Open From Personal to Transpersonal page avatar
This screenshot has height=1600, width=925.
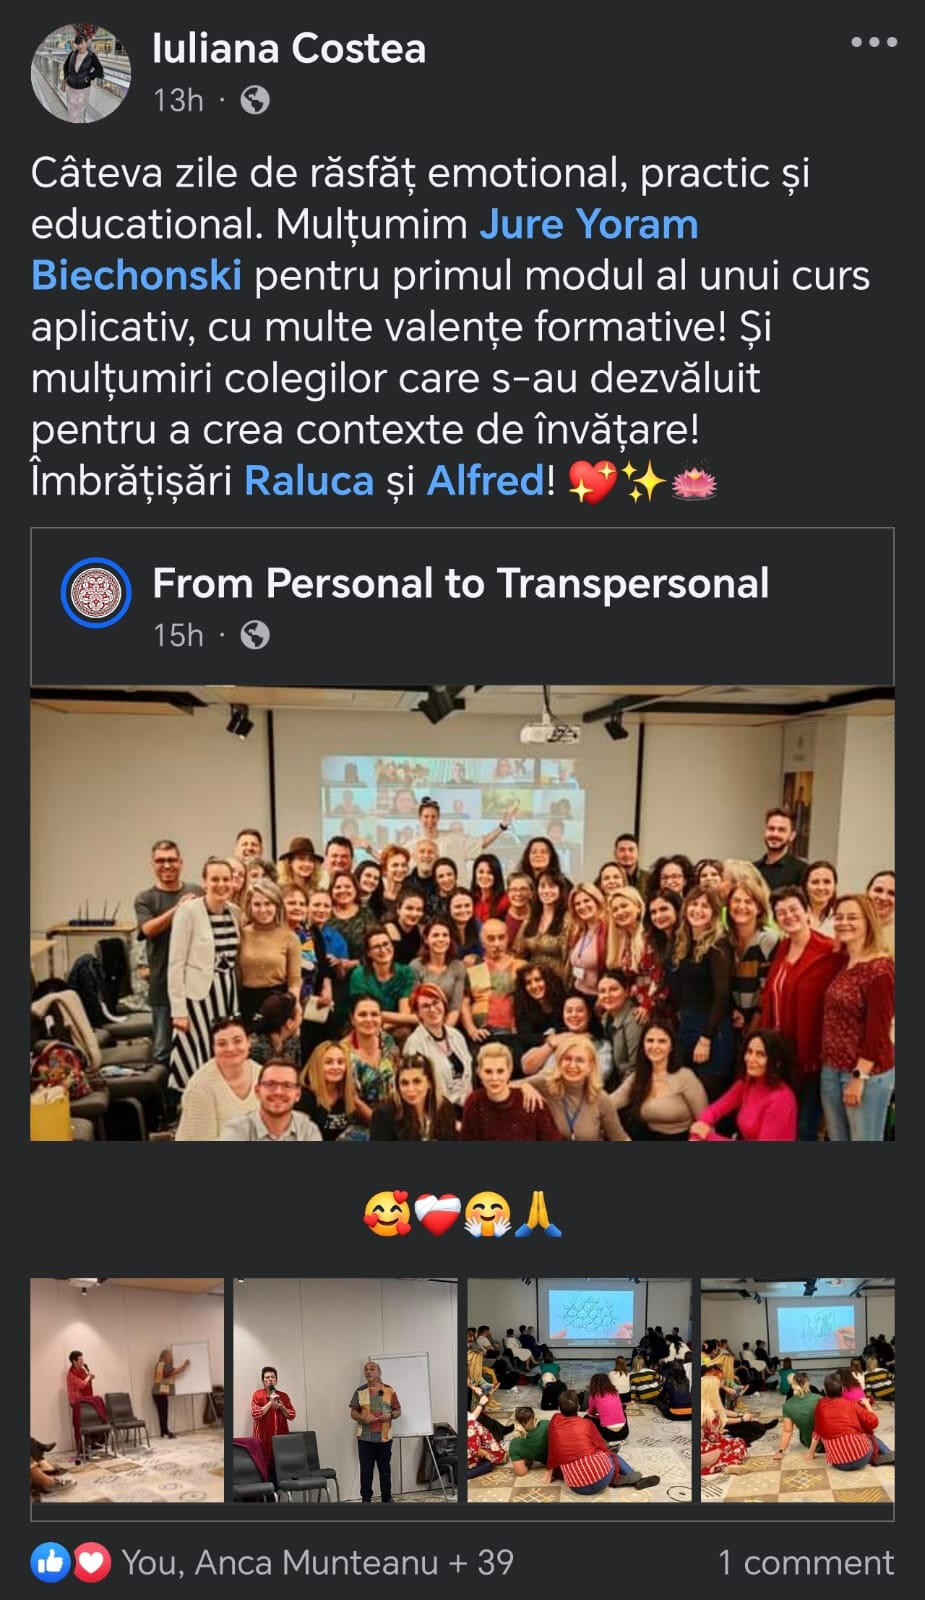(96, 592)
